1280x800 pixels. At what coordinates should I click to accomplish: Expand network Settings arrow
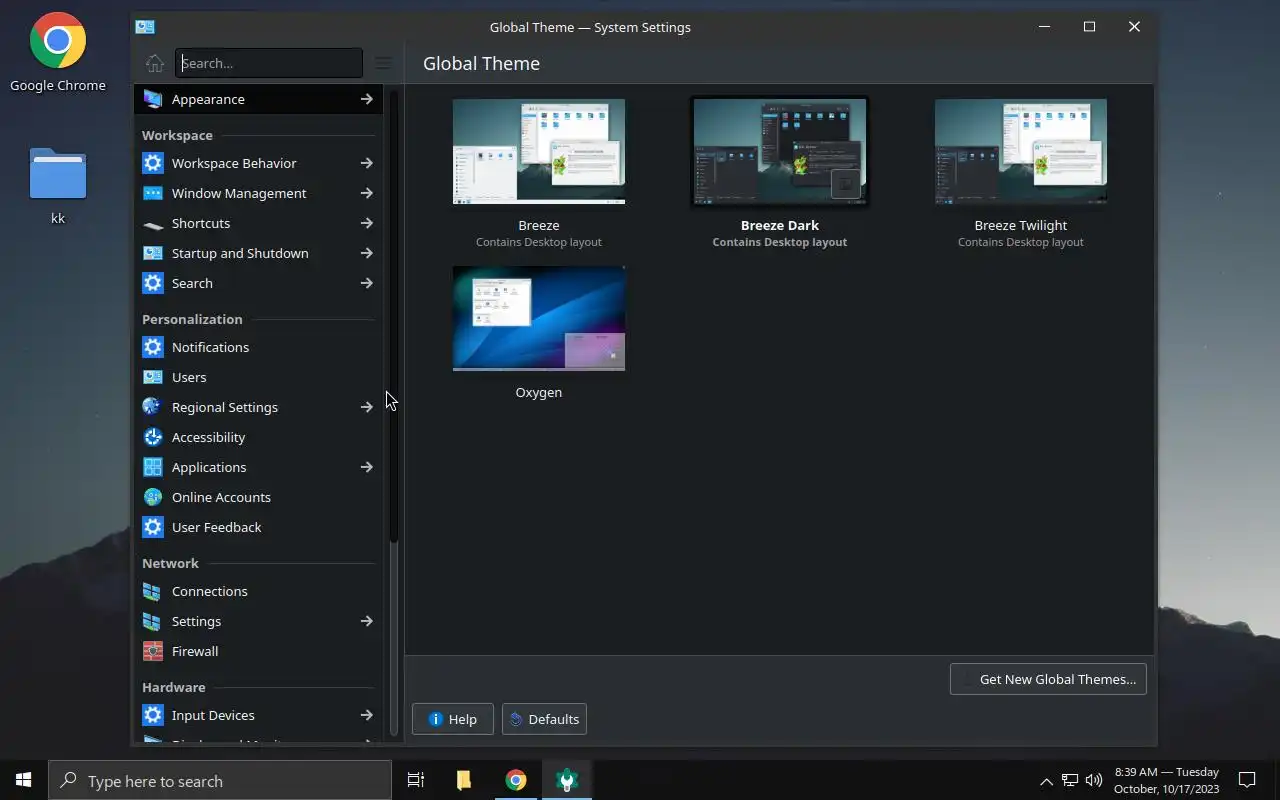pos(366,621)
